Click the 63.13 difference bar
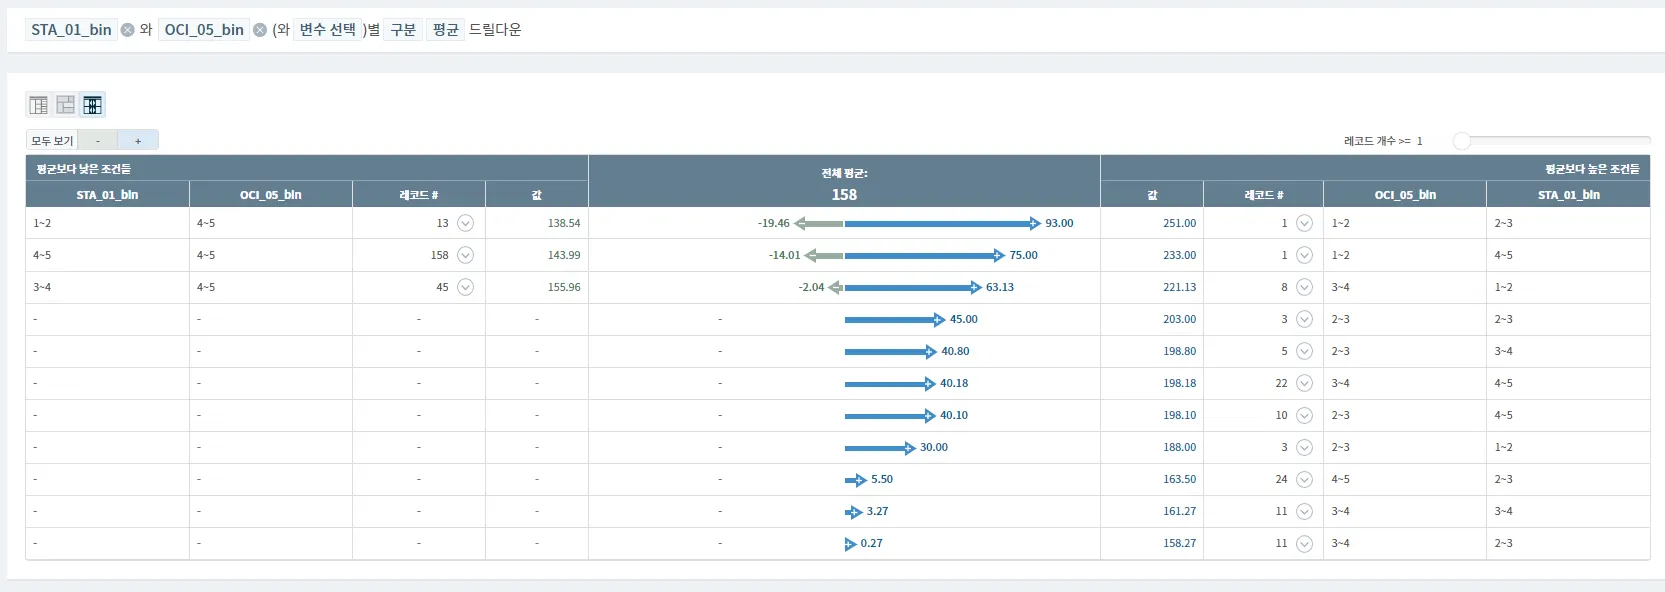 913,288
